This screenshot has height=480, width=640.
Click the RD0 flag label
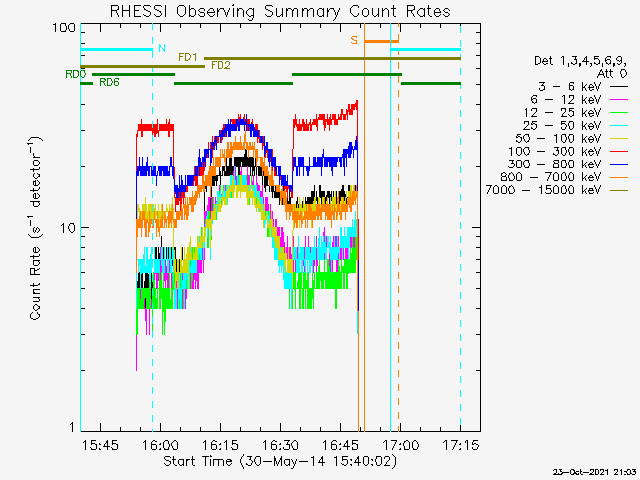pyautogui.click(x=76, y=74)
